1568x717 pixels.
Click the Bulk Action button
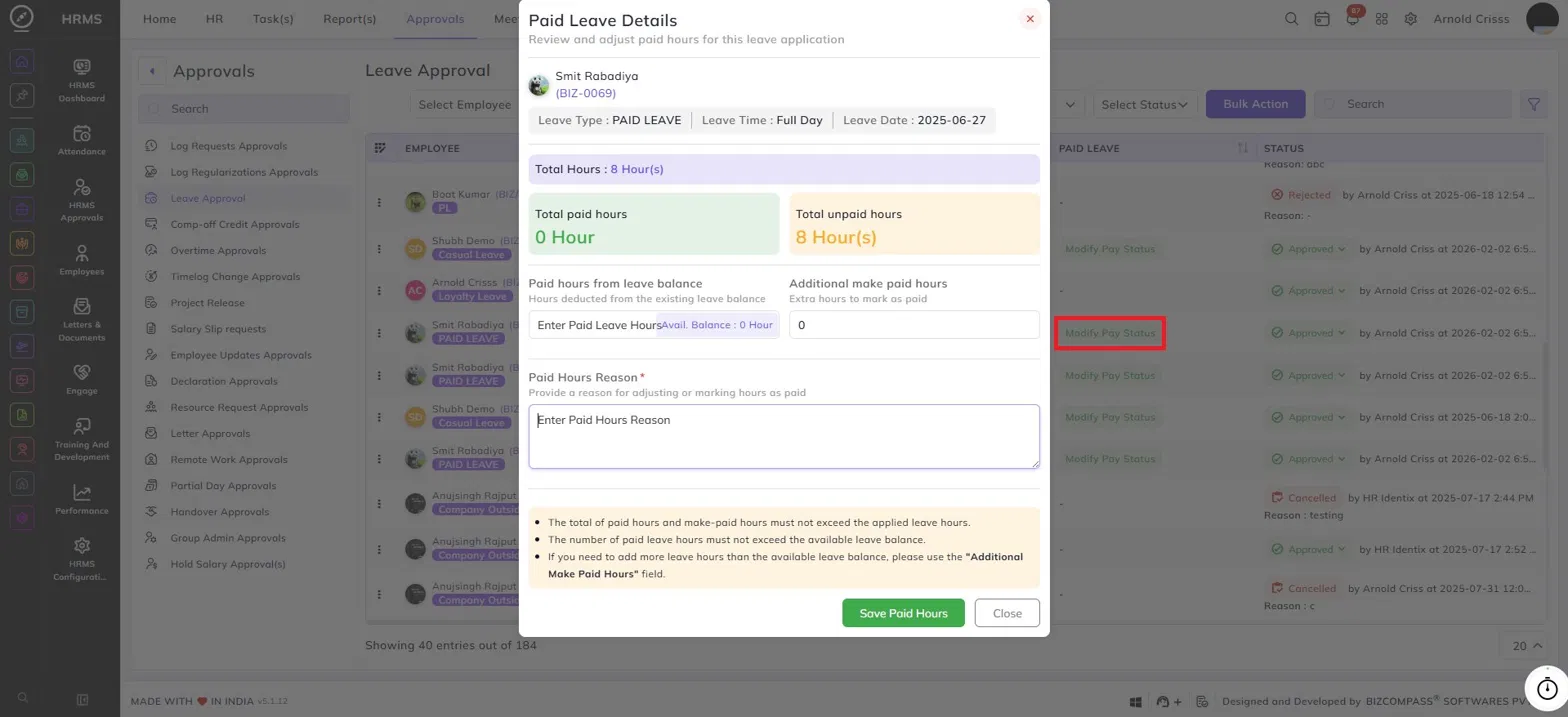[x=1256, y=104]
